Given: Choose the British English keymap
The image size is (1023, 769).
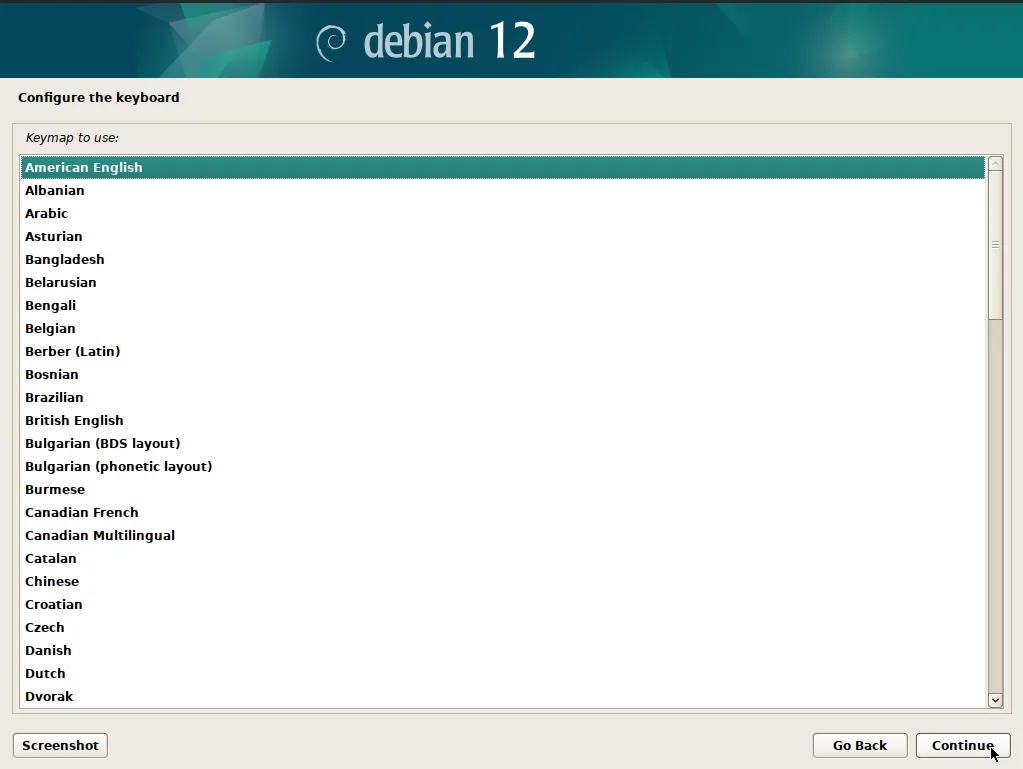Looking at the screenshot, I should (x=74, y=421).
